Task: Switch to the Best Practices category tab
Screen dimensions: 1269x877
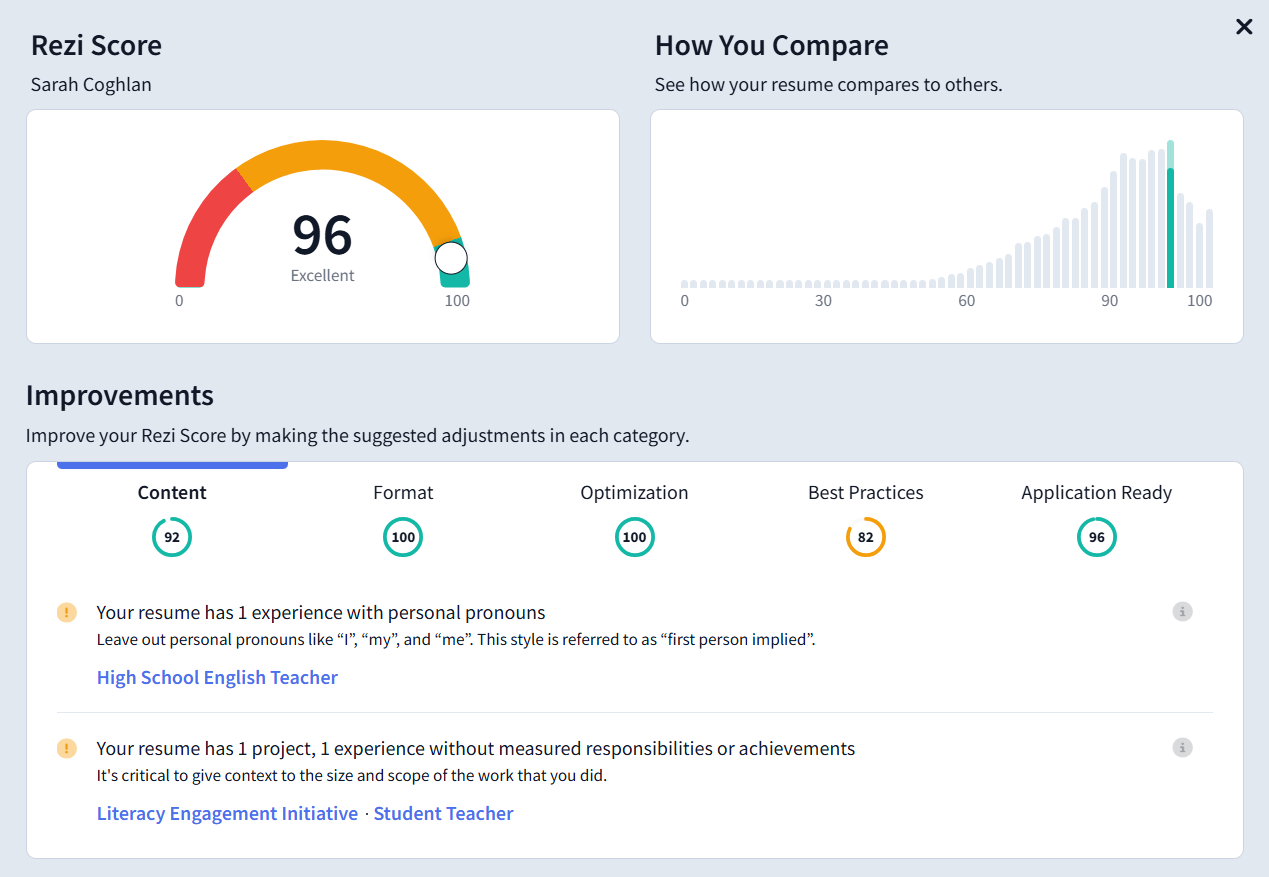Action: coord(865,492)
